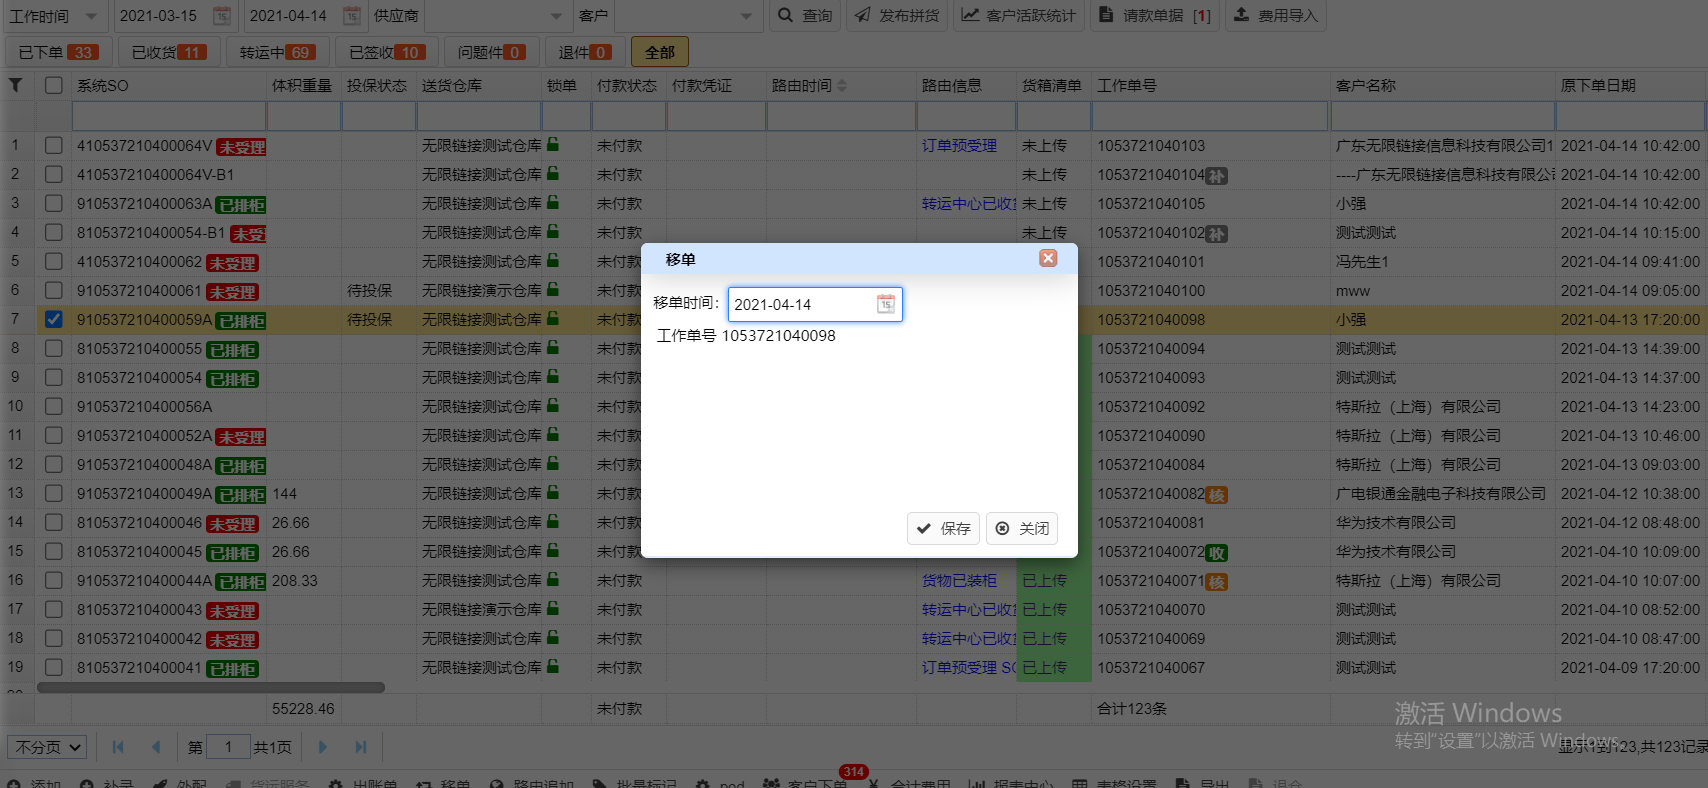
Task: Go to next page arrow in pagination
Action: pos(322,747)
